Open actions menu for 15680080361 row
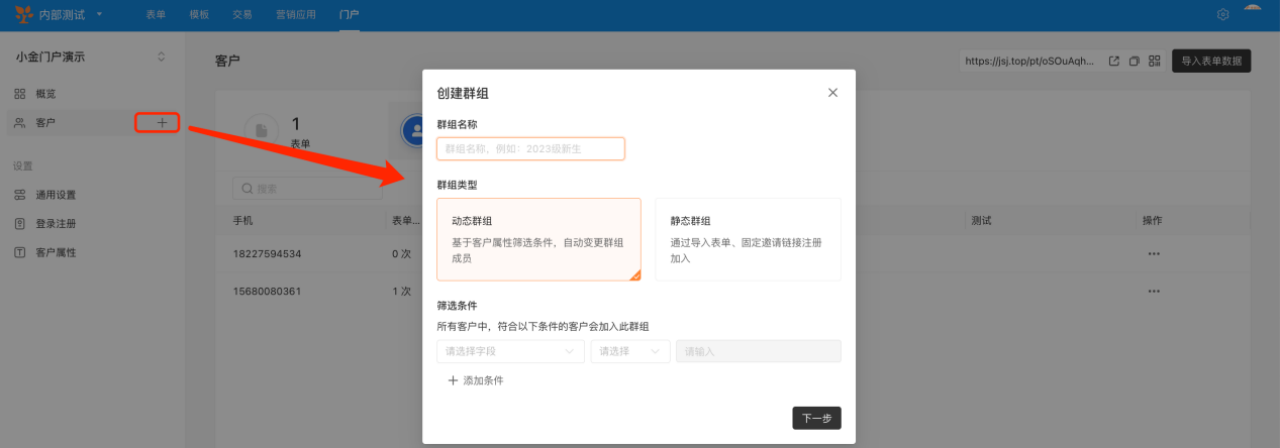 pyautogui.click(x=1154, y=291)
